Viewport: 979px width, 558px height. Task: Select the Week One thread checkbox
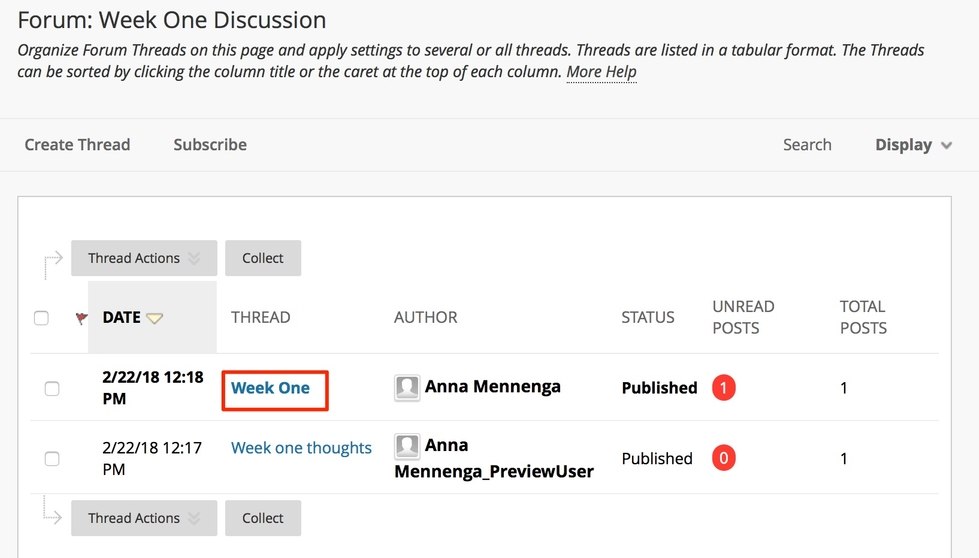(52, 389)
